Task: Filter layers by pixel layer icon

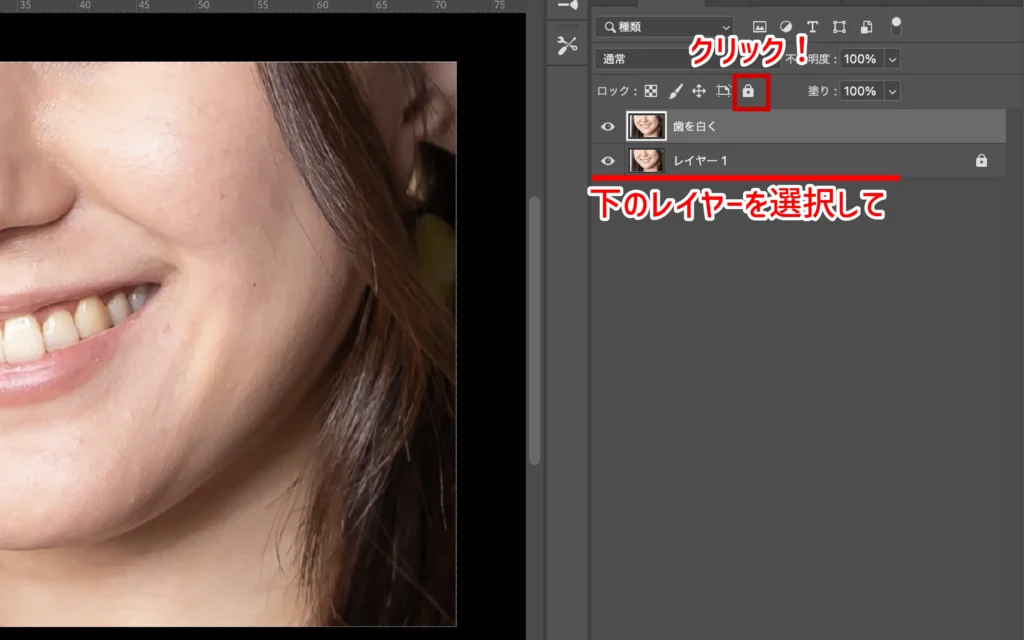Action: coord(760,26)
